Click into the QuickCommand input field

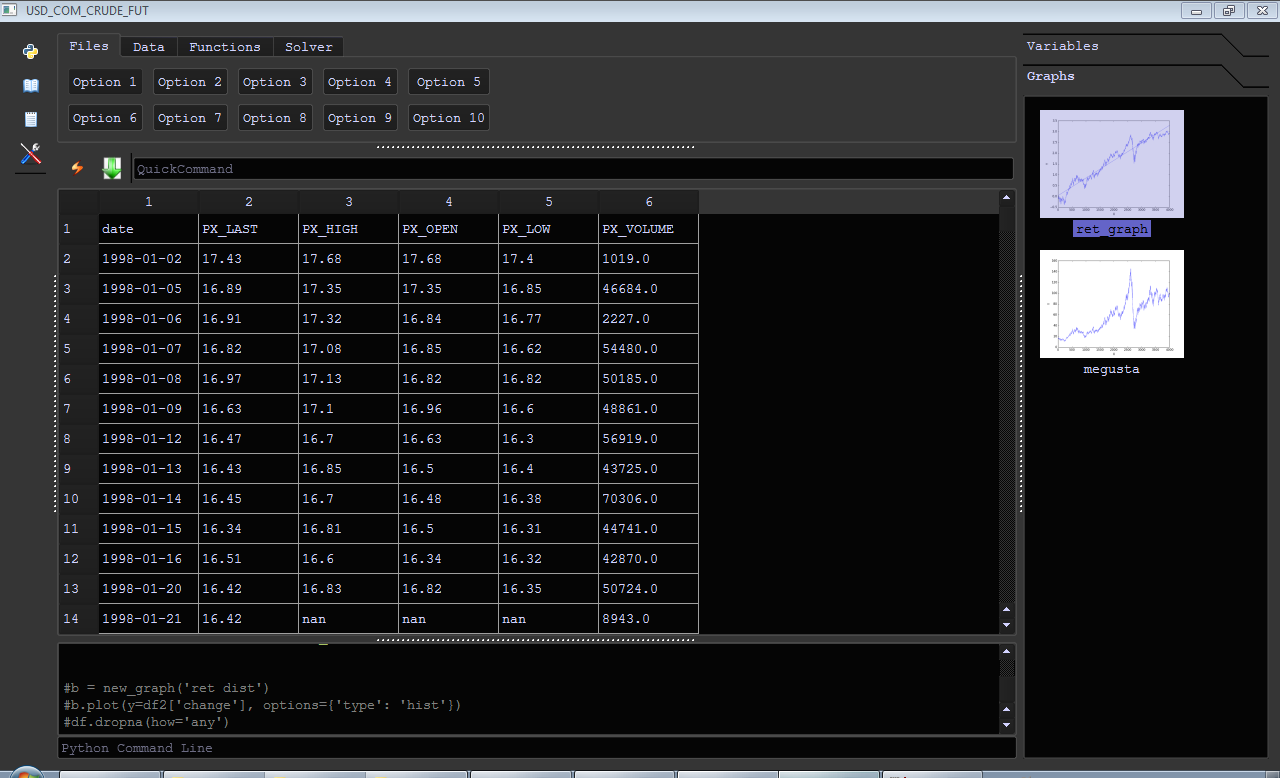tap(572, 169)
